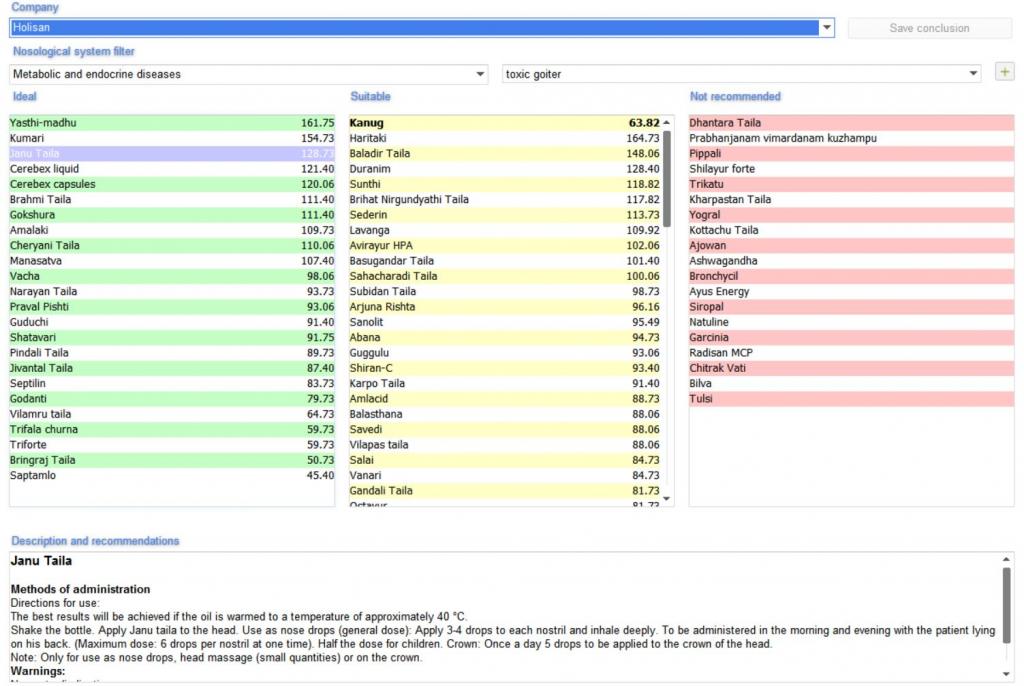Select the Amalaki row
The image size is (1024, 686).
[172, 230]
